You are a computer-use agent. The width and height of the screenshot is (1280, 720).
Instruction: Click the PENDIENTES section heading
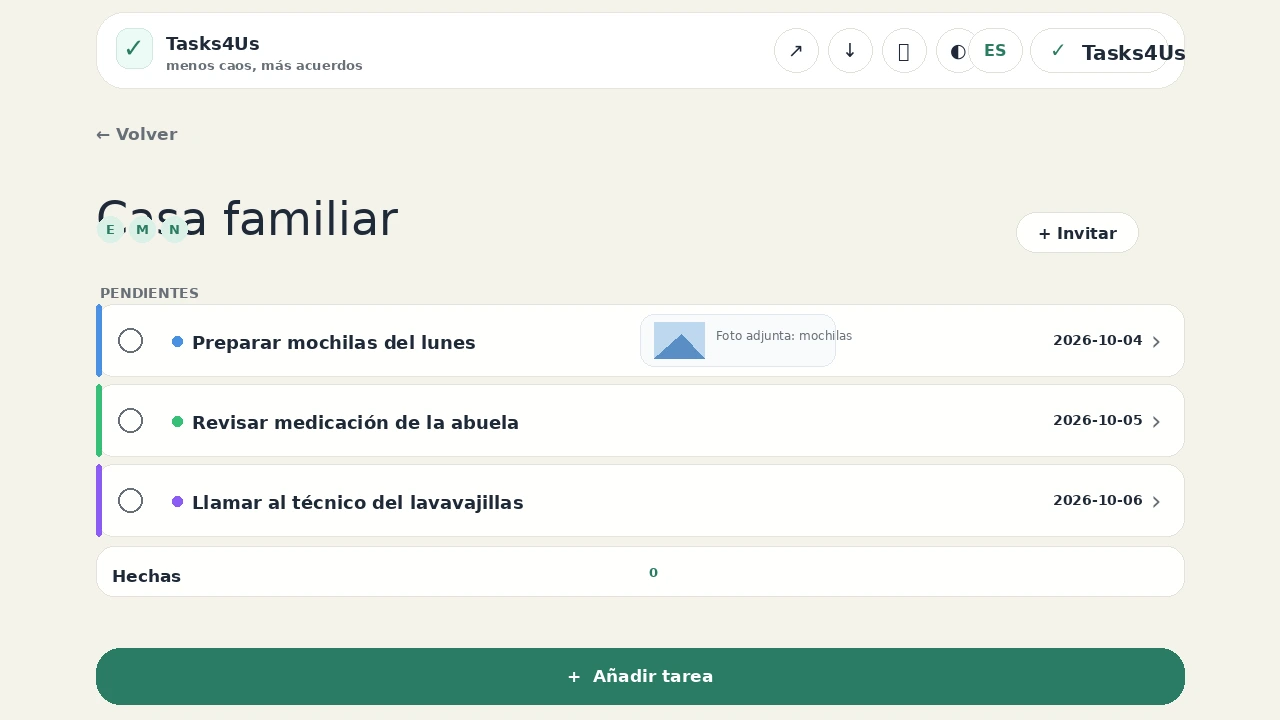click(x=149, y=294)
